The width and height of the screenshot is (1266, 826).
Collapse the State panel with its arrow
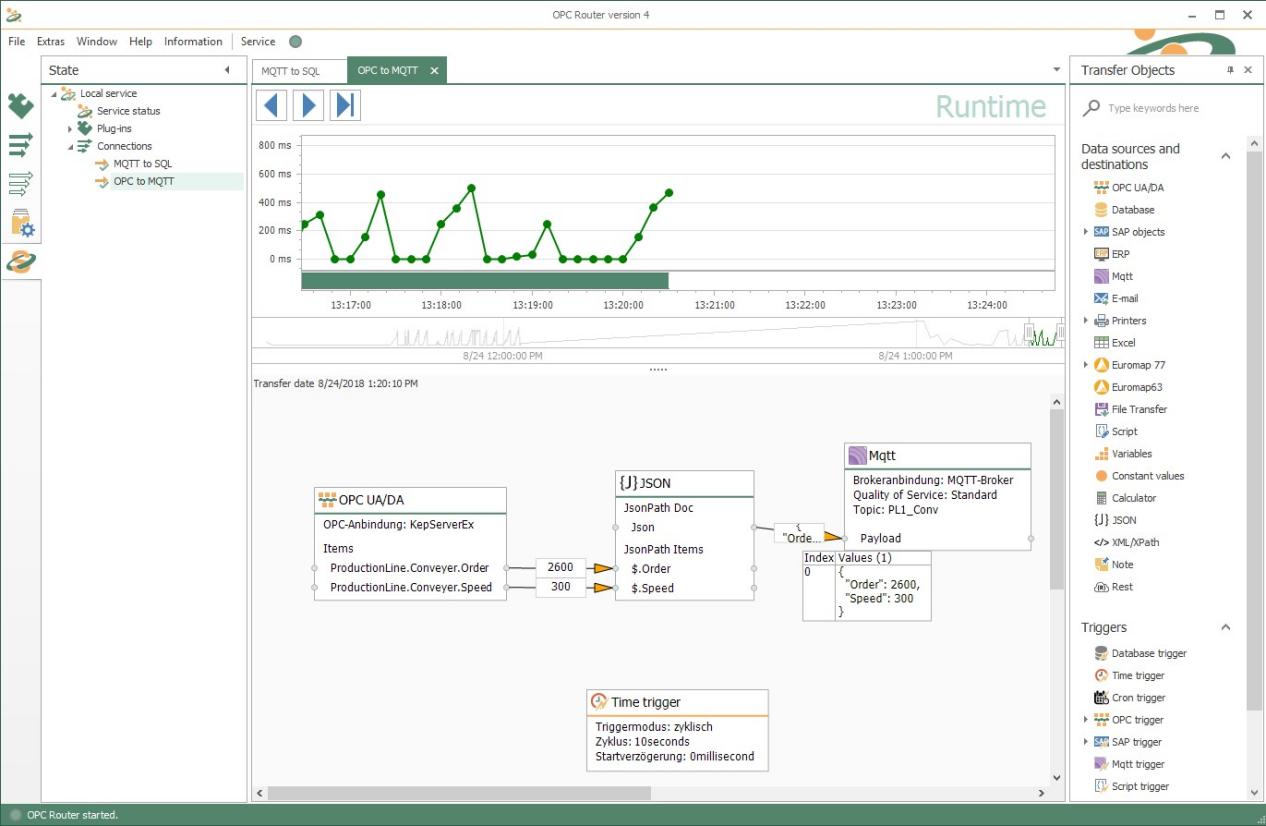(x=228, y=69)
